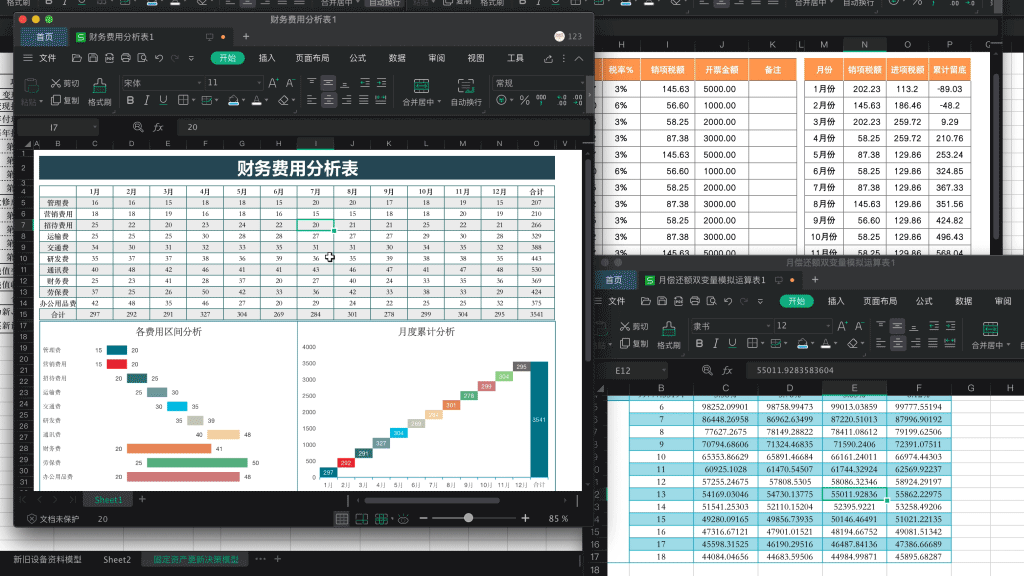Open the 插入 tab in the front window
This screenshot has width=1024, height=576.
(267, 58)
